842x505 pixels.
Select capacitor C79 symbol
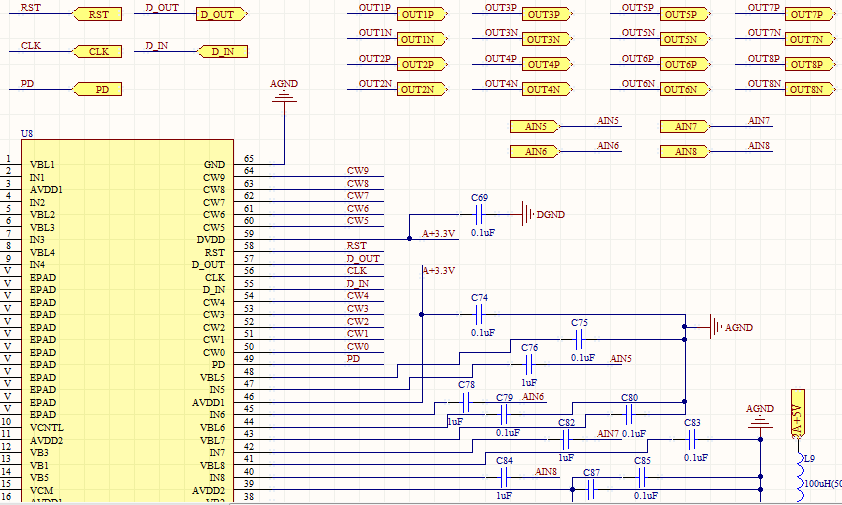[504, 414]
